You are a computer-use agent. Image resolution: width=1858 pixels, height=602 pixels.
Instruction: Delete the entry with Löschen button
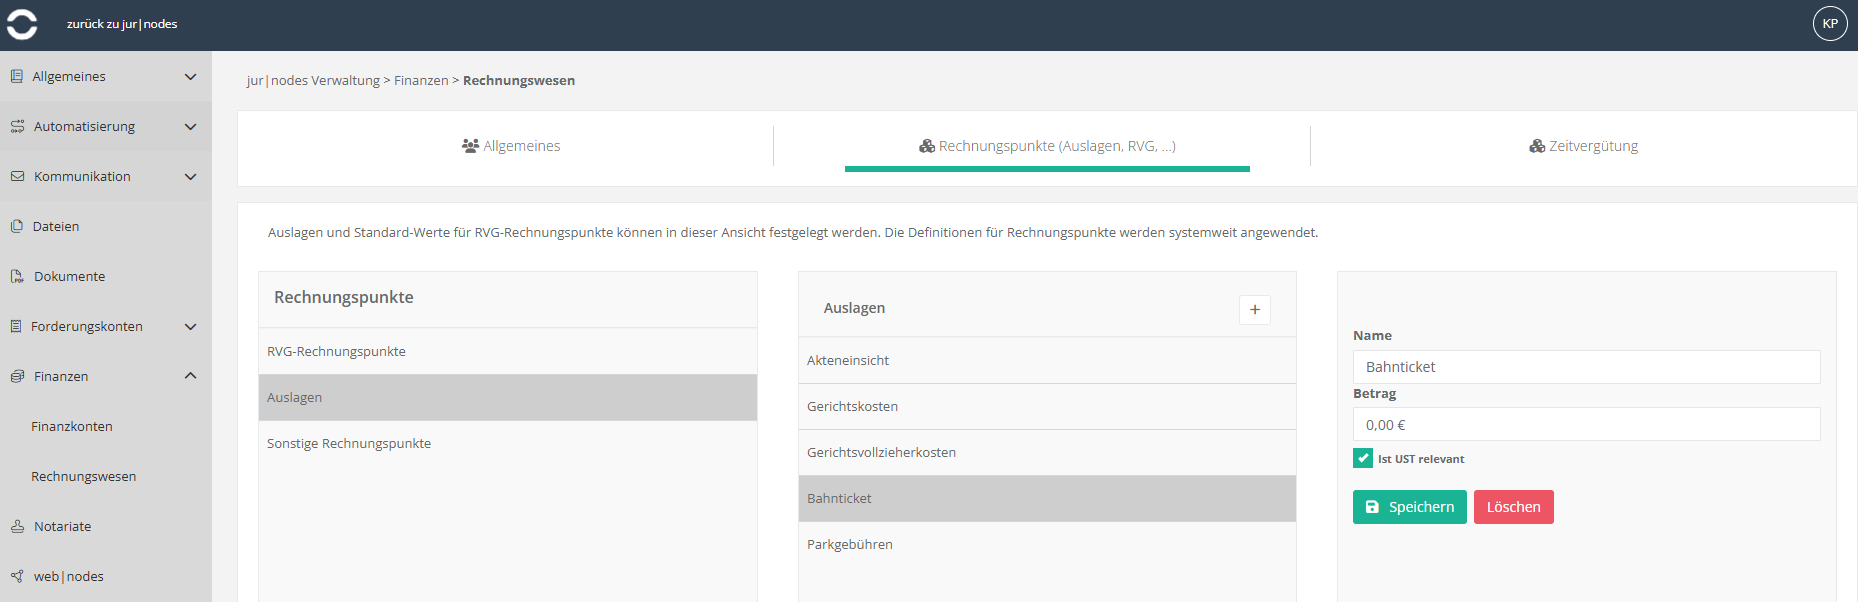(x=1514, y=507)
